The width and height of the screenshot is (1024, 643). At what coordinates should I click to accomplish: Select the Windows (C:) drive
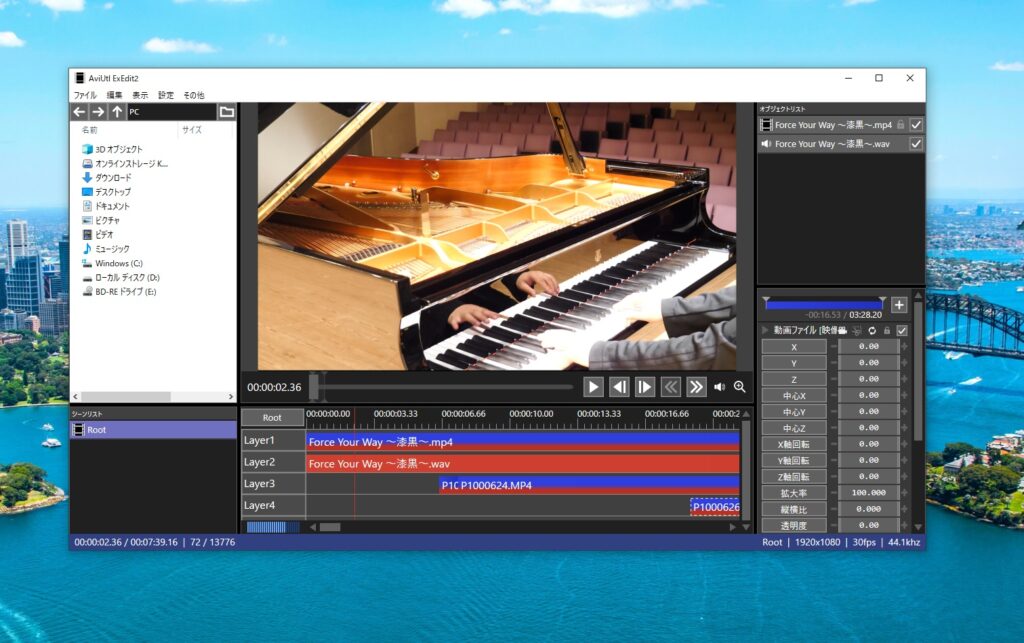click(112, 263)
